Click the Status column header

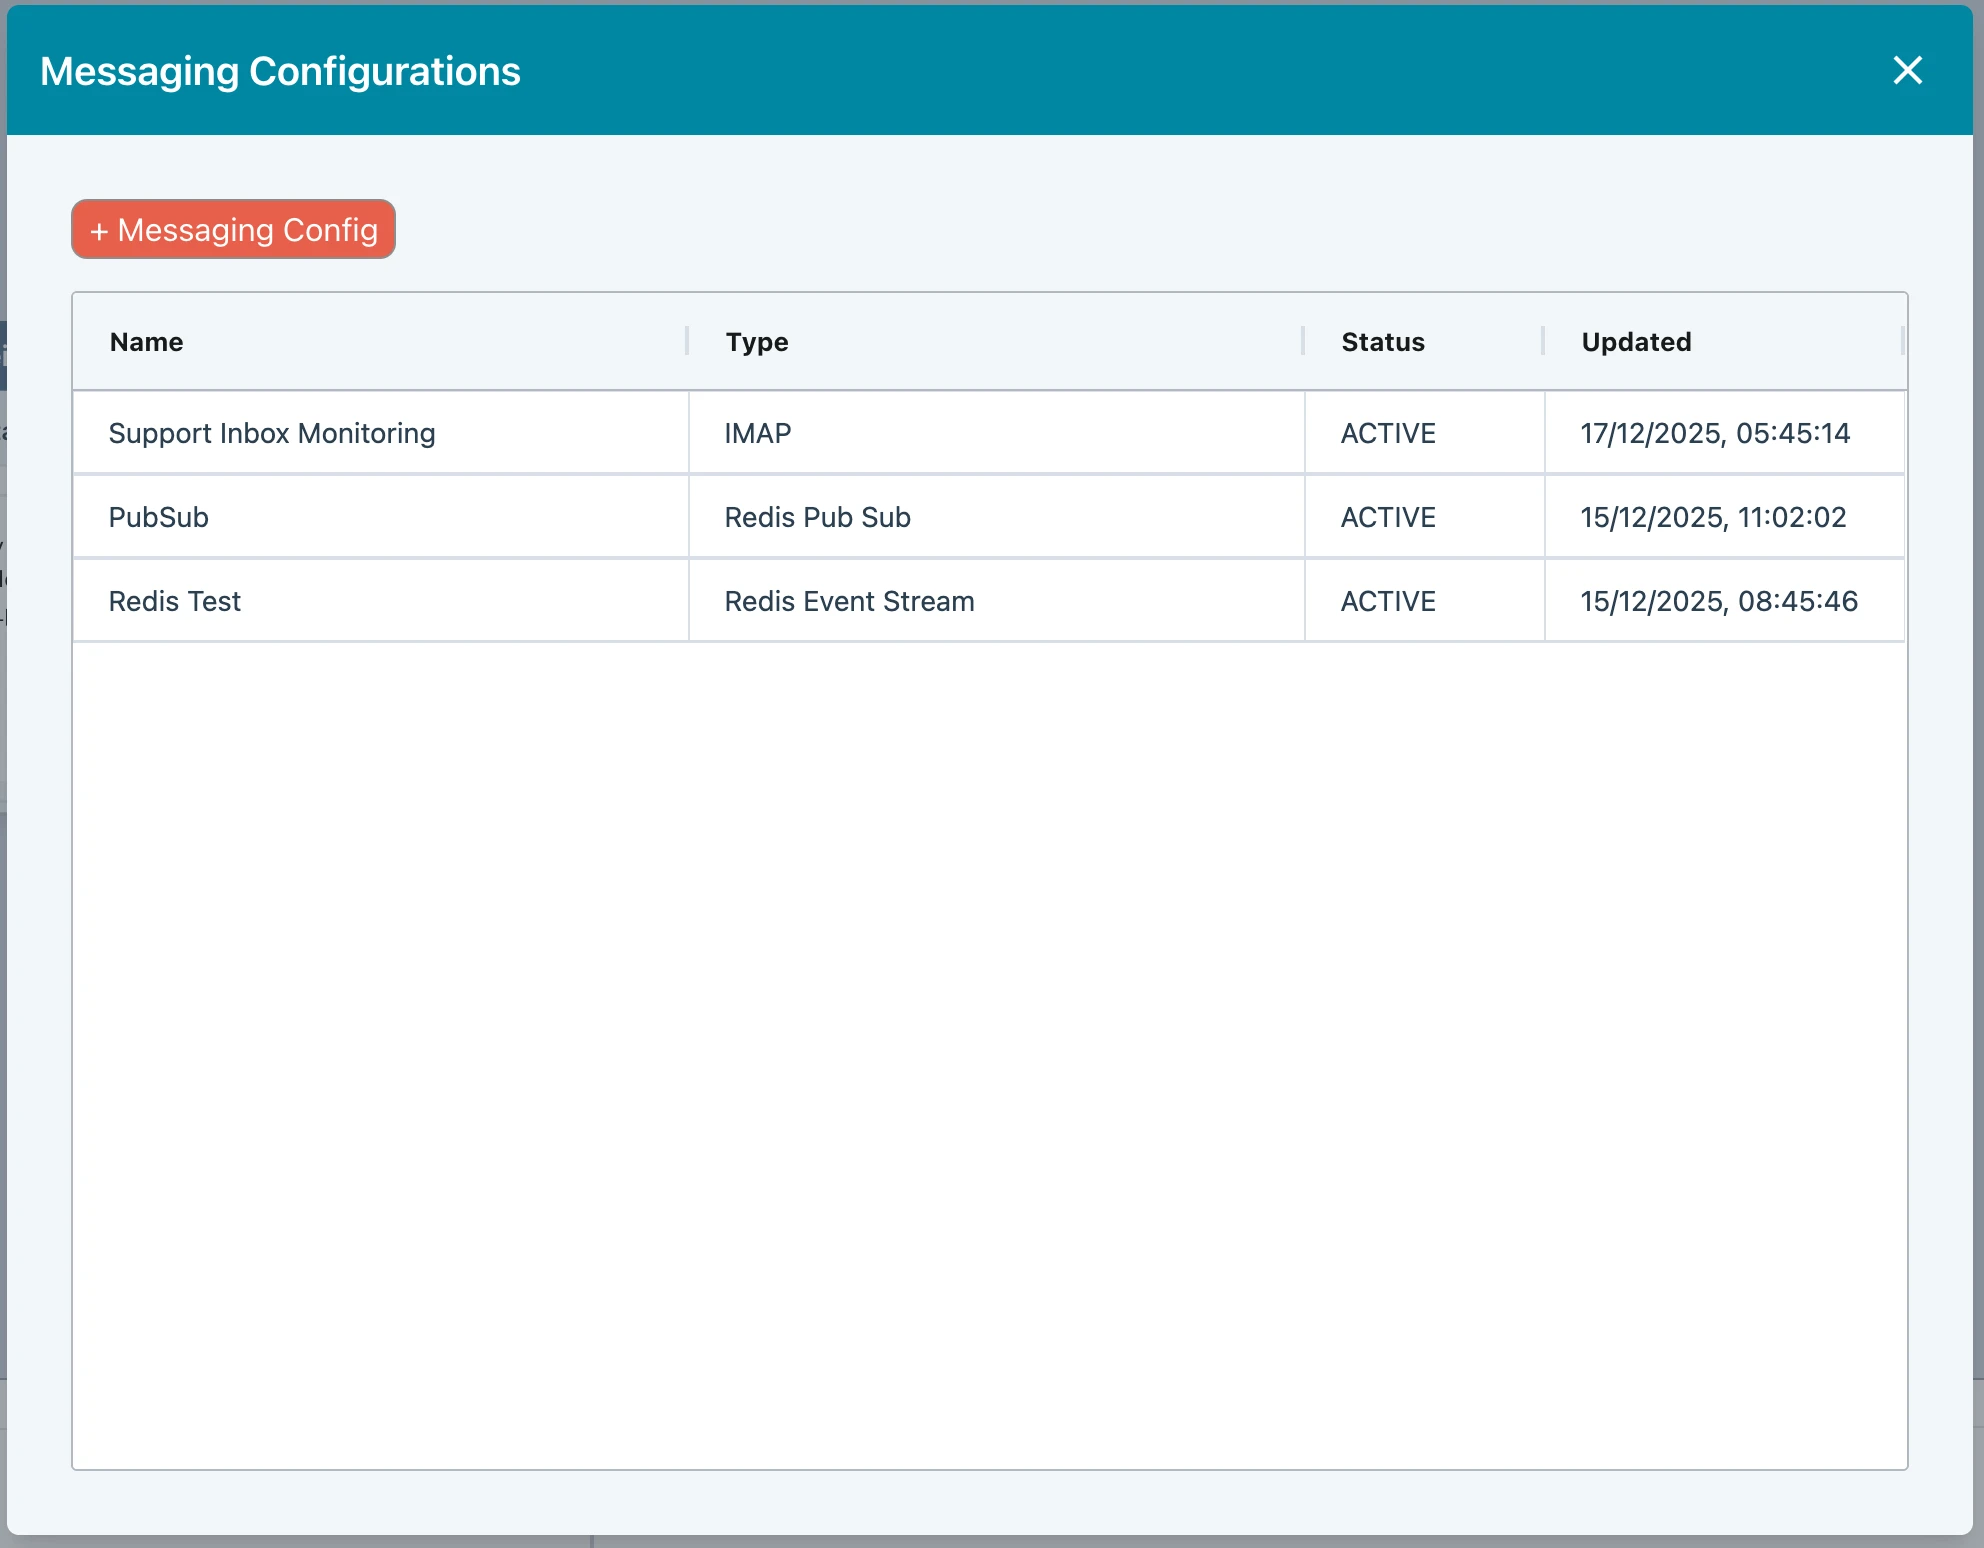1383,342
